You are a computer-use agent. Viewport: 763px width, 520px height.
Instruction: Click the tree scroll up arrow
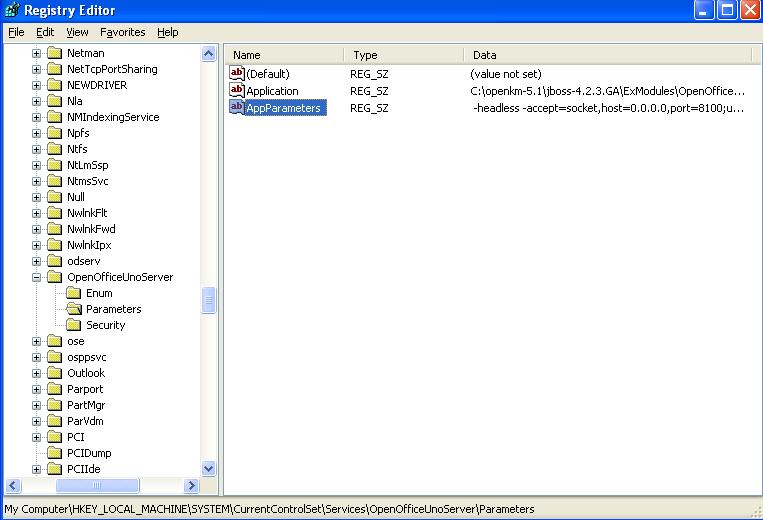(x=209, y=54)
